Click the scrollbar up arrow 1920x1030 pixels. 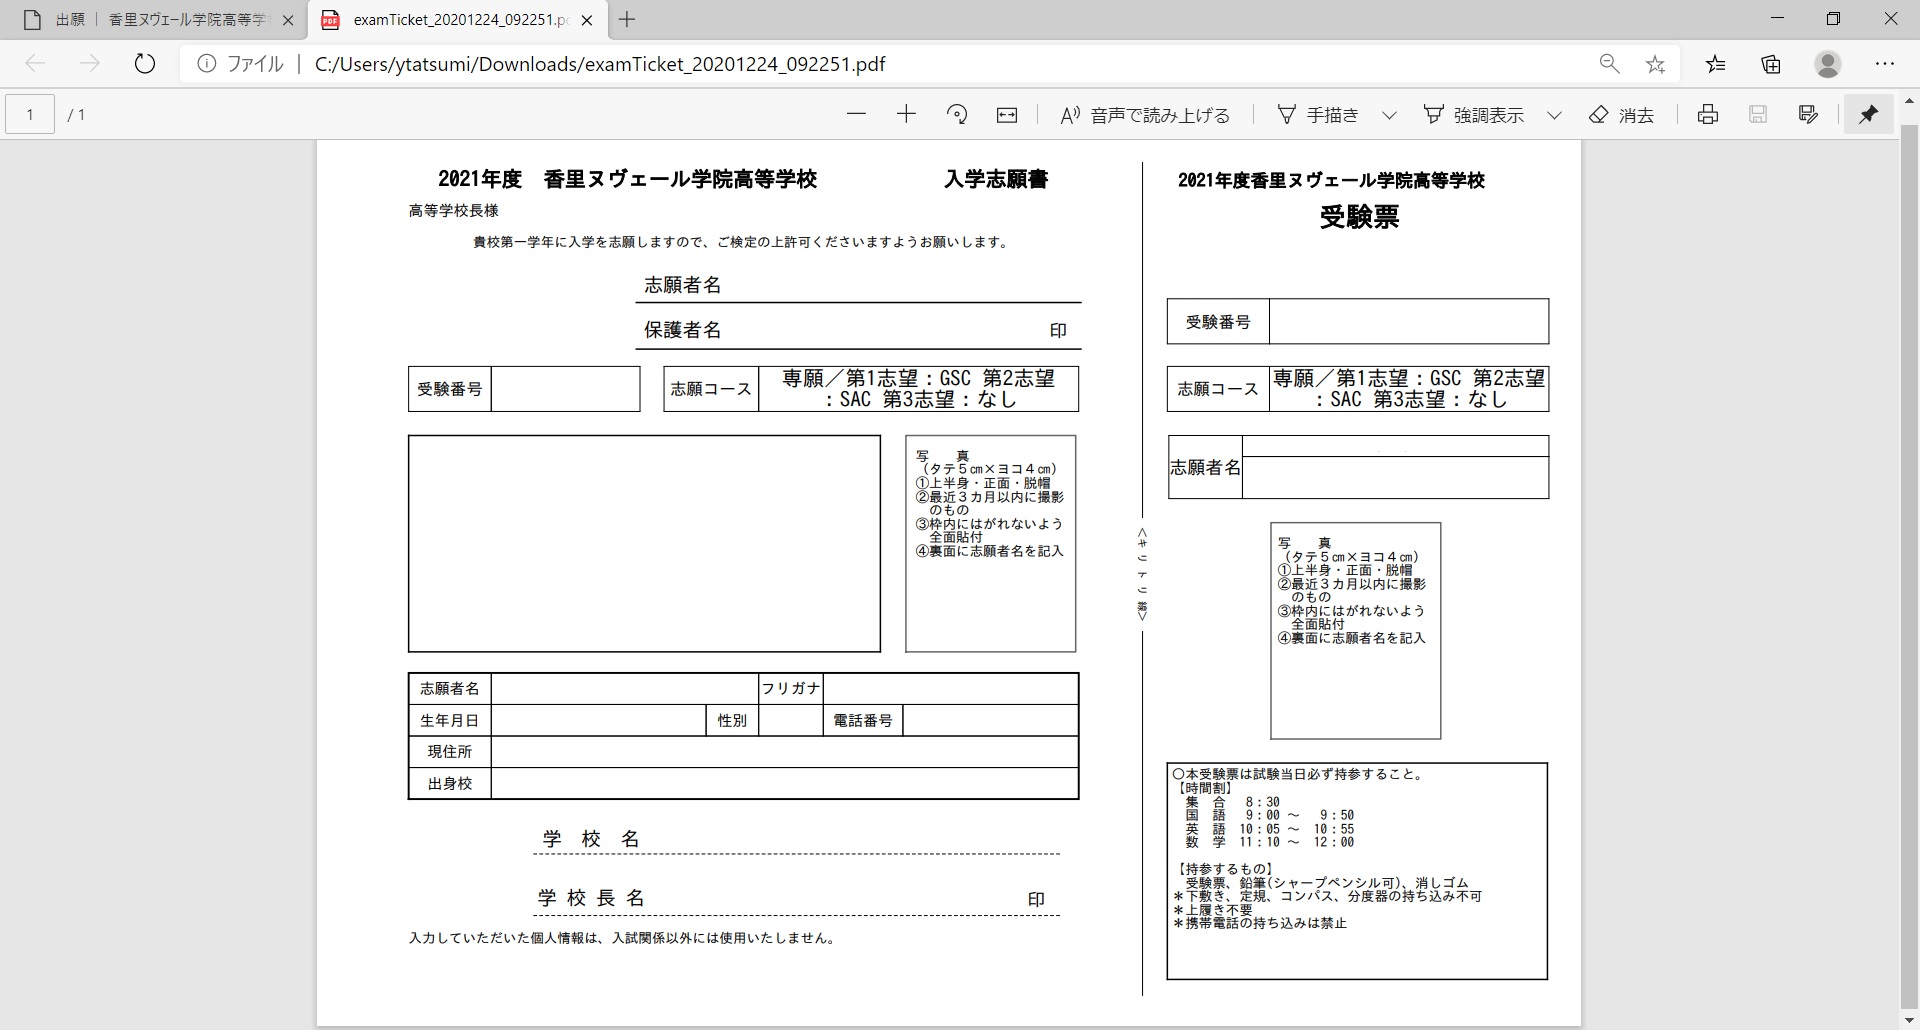click(1909, 100)
